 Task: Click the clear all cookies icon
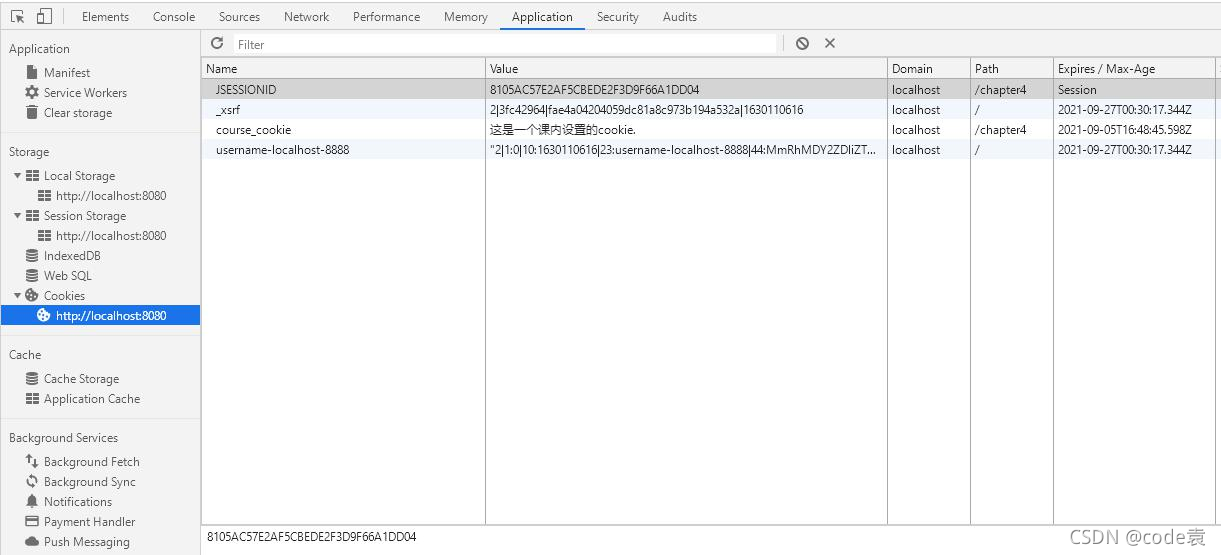[802, 44]
